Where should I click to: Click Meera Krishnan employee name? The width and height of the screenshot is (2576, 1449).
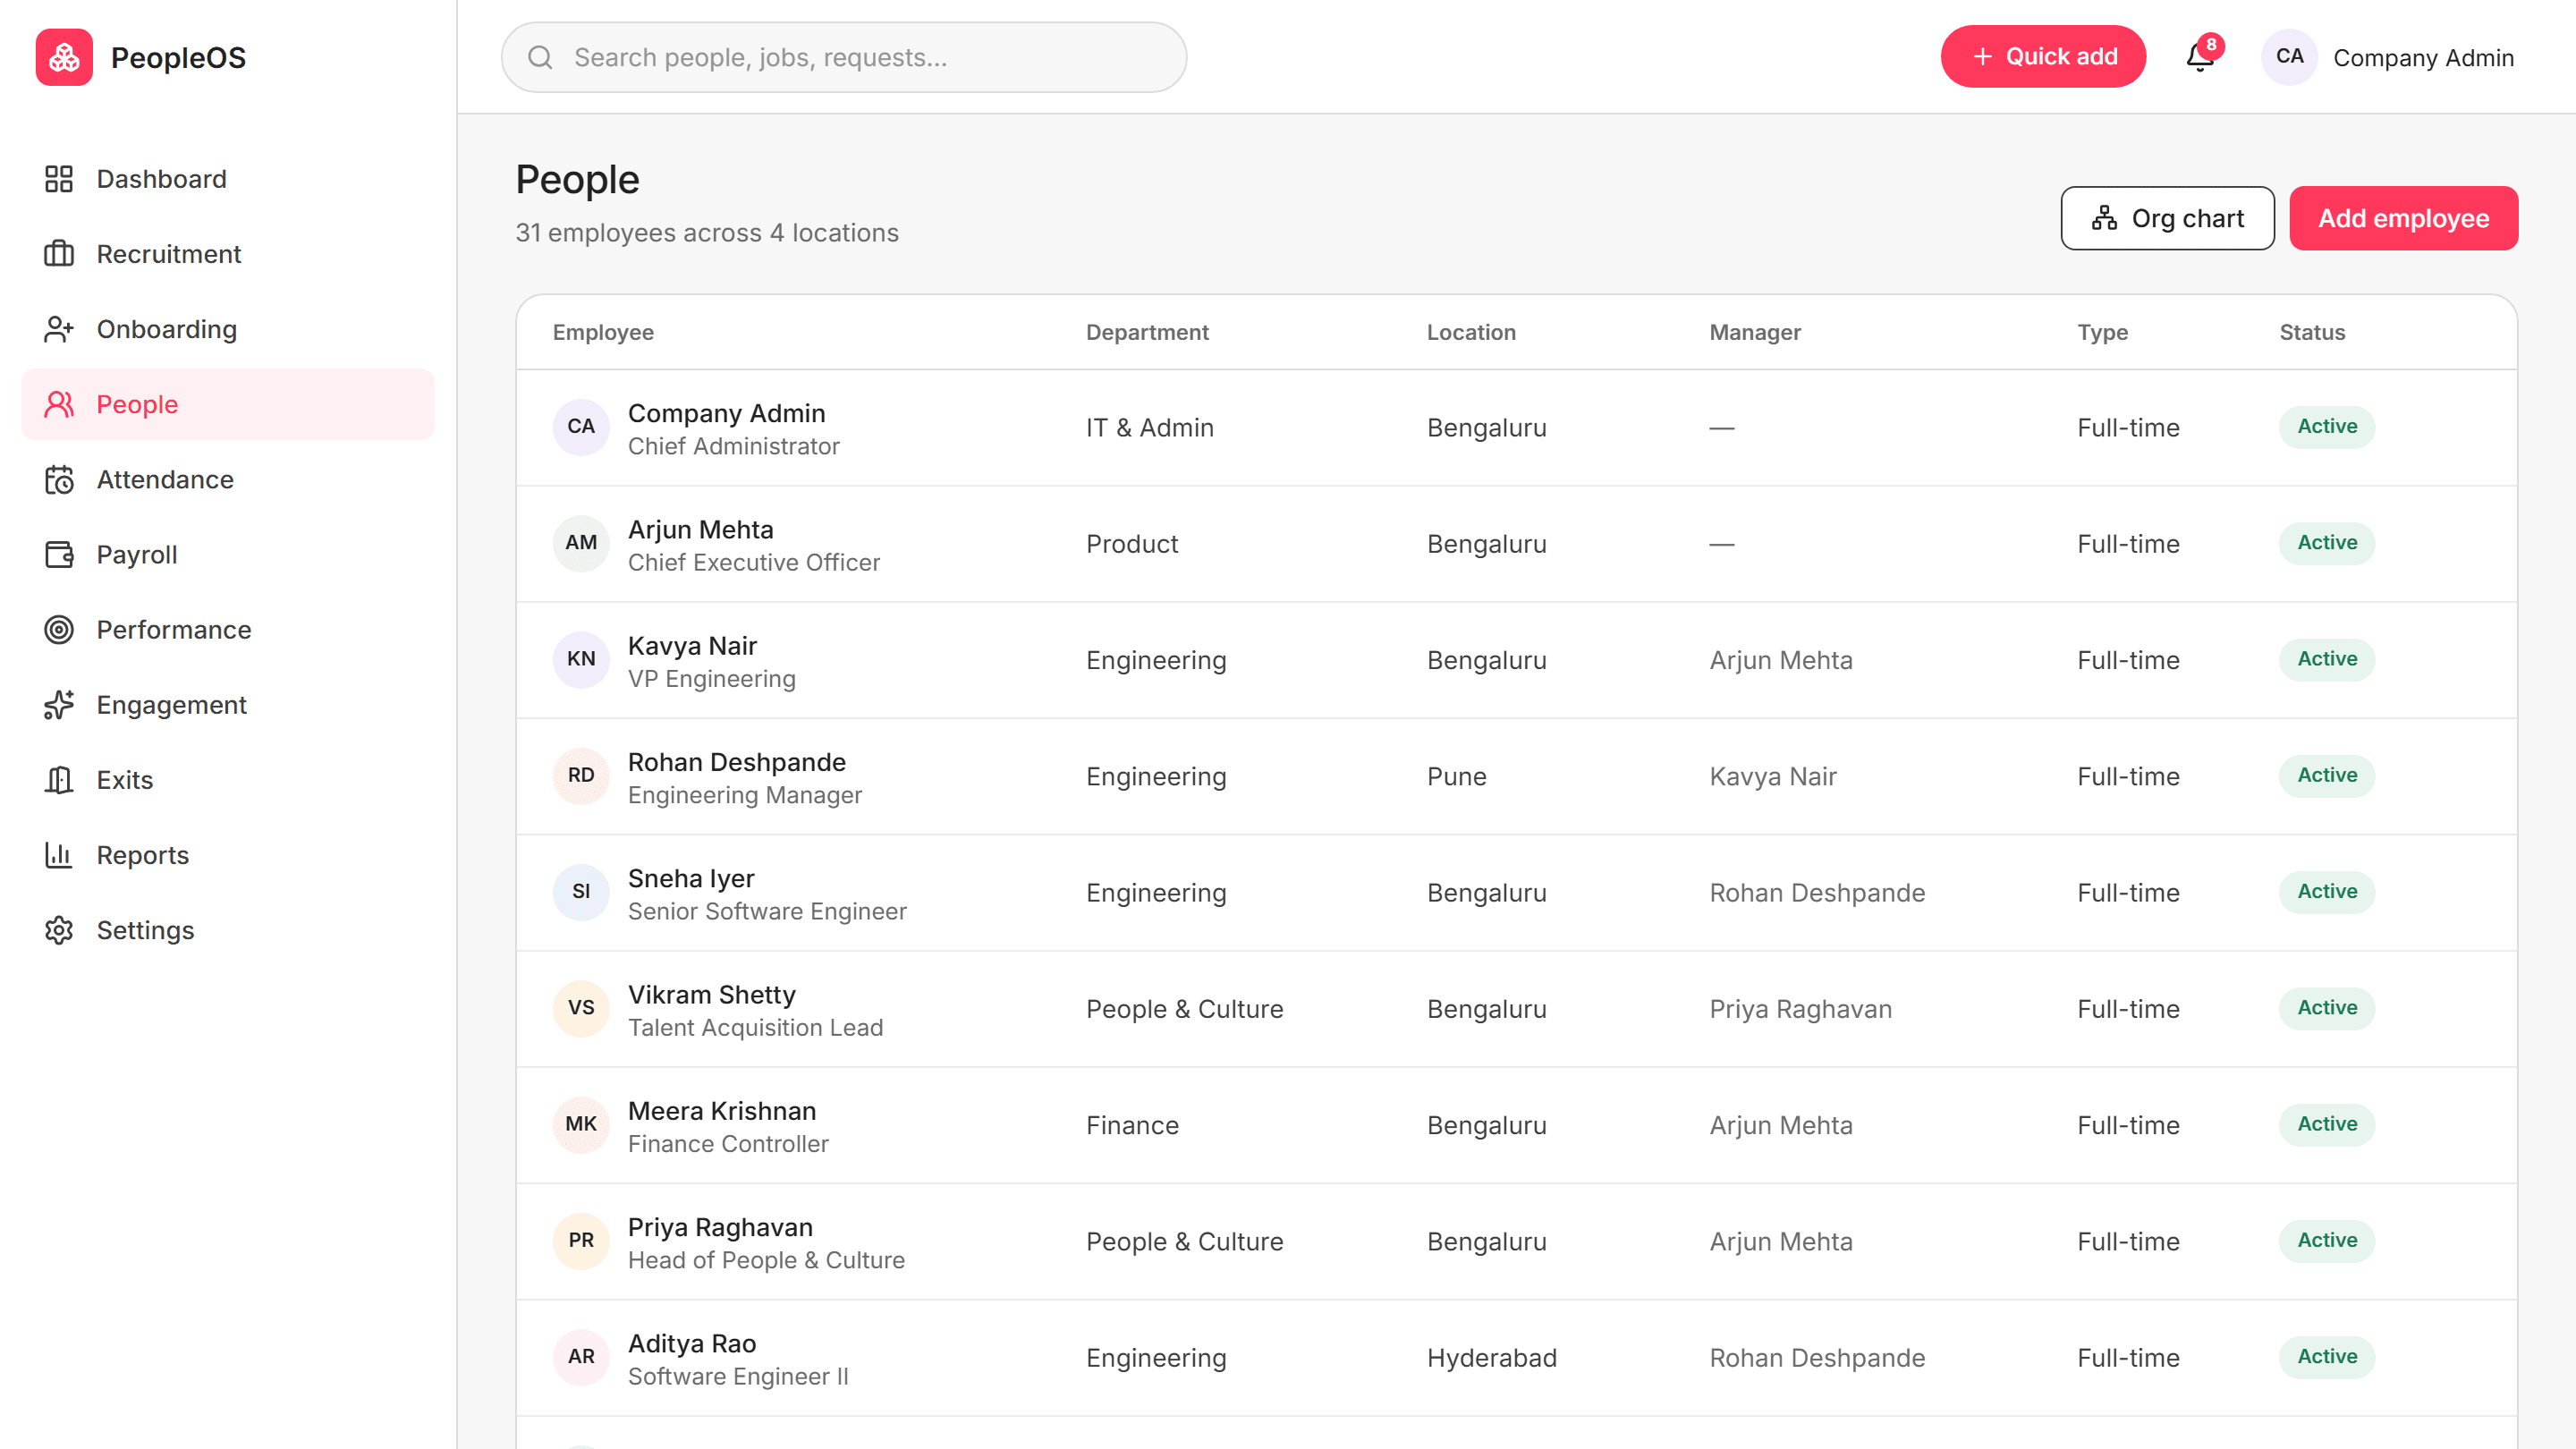(x=722, y=1110)
